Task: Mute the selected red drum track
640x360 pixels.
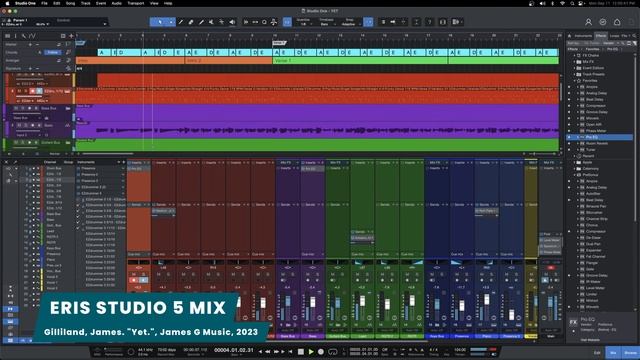Action: click(x=19, y=91)
